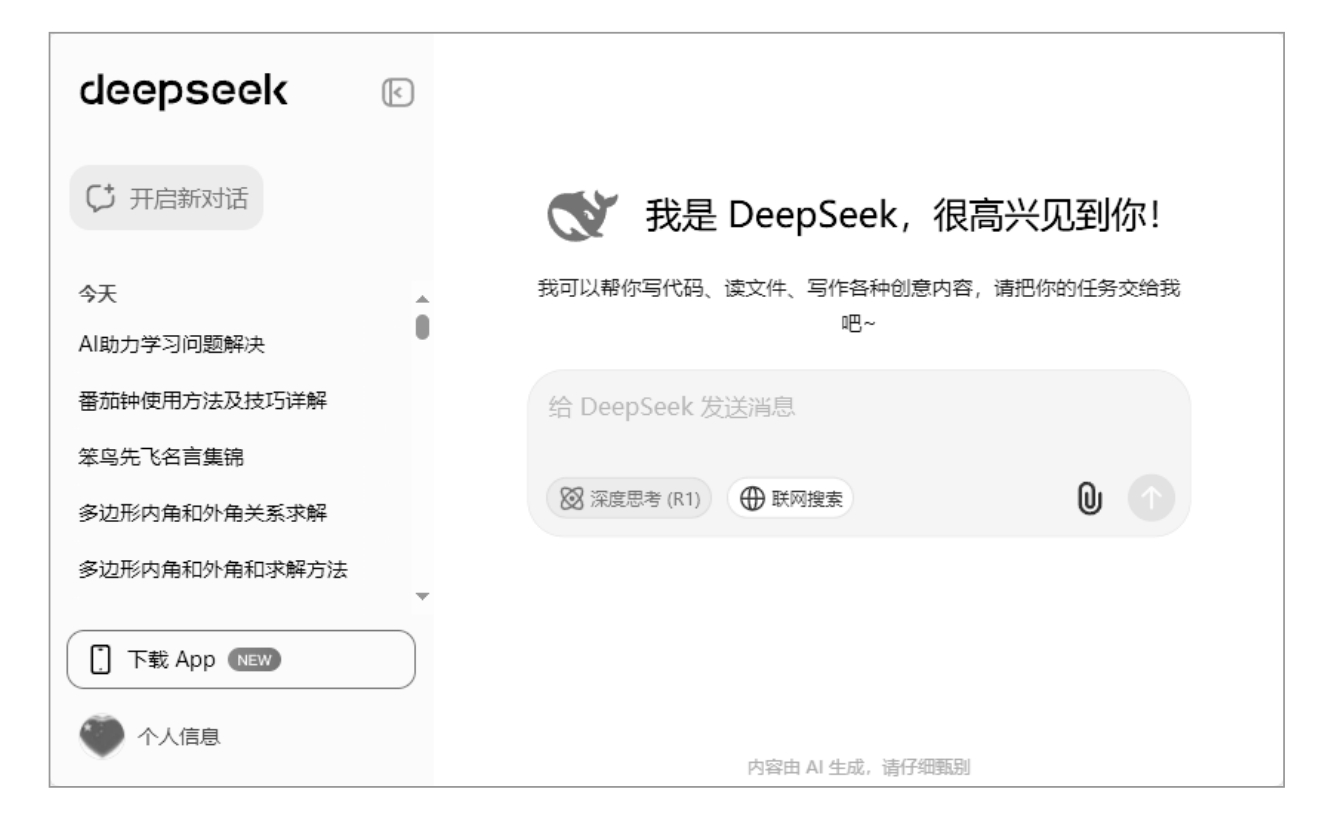
Task: Click the history list scroll down arrow
Action: pos(422,596)
